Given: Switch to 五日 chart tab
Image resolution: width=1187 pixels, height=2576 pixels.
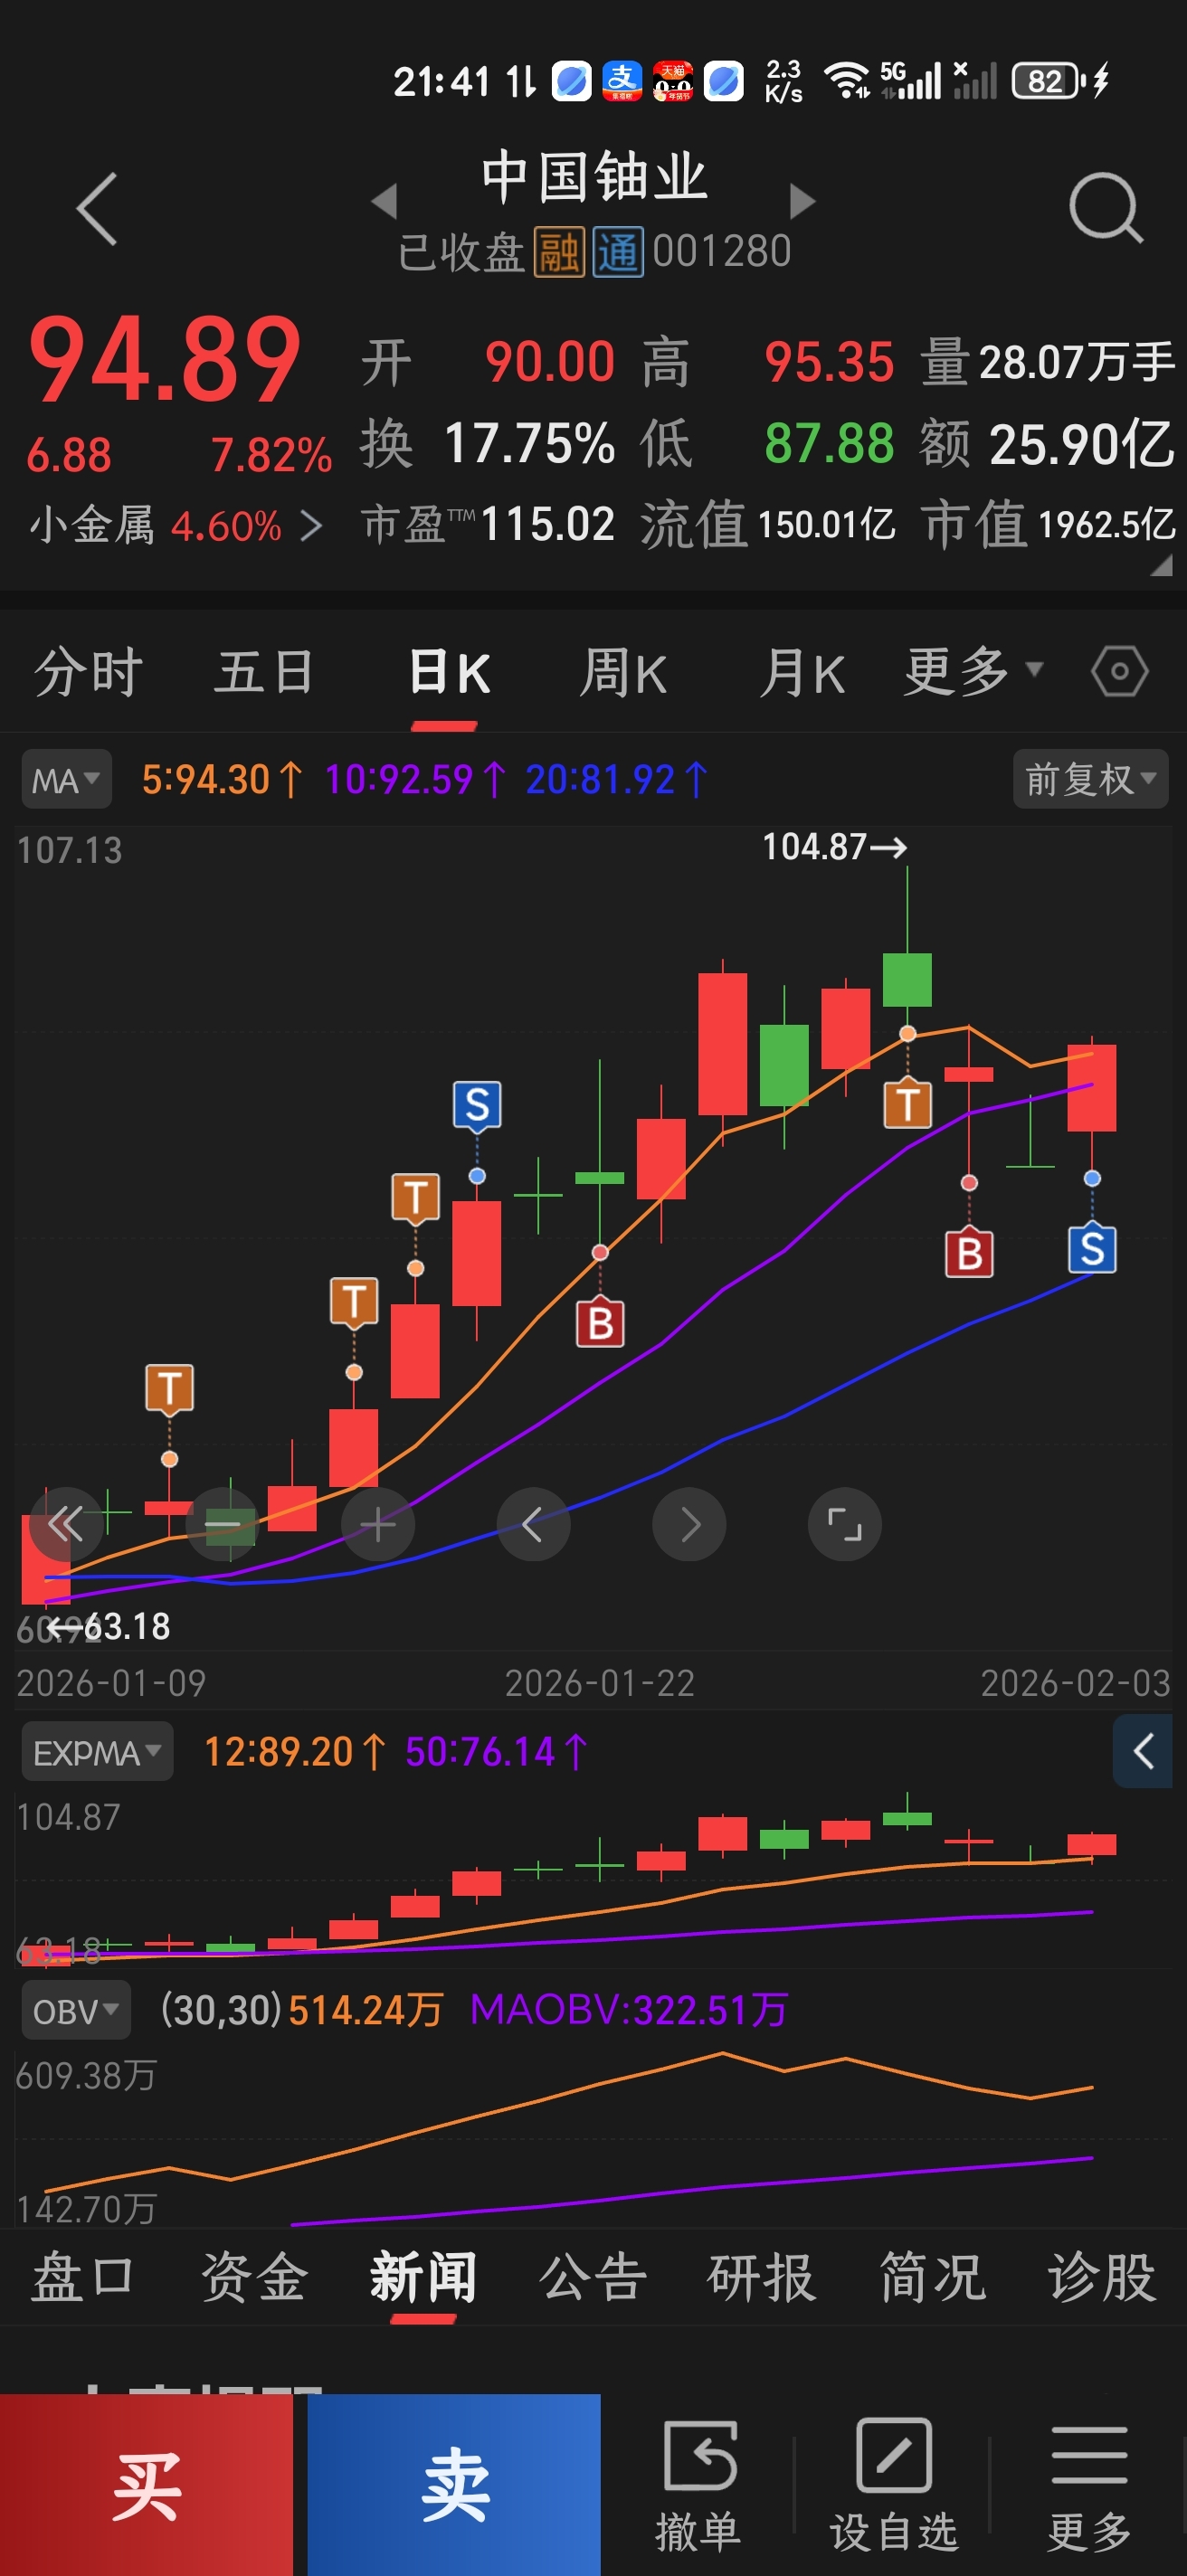Looking at the screenshot, I should point(265,671).
